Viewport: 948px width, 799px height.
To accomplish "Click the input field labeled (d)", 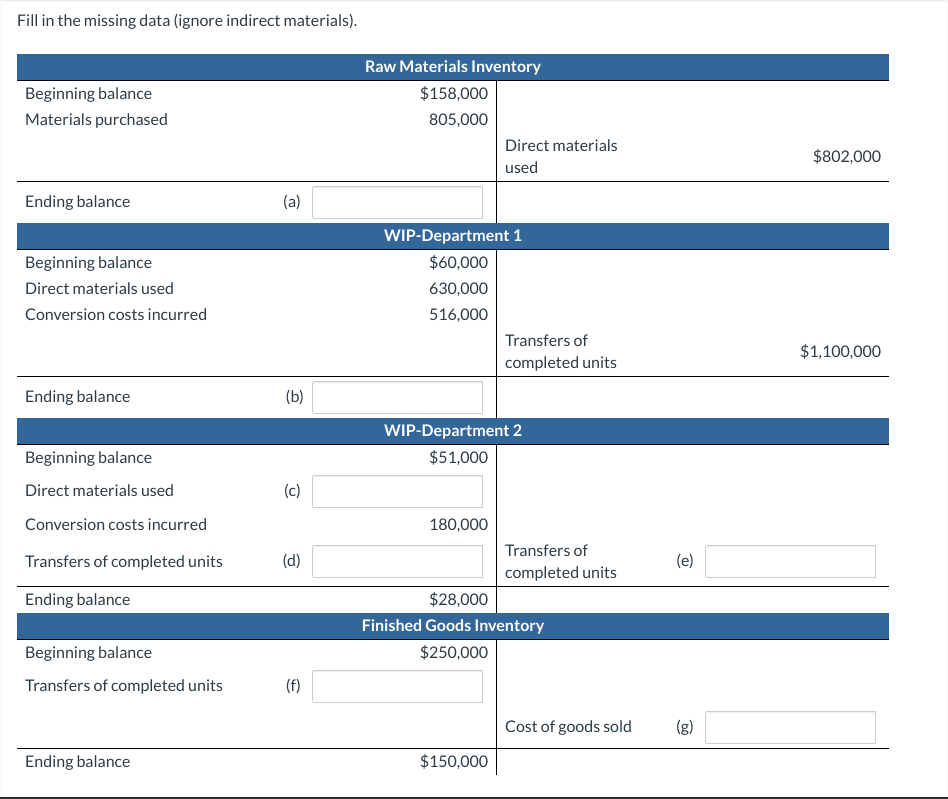I will pos(397,561).
